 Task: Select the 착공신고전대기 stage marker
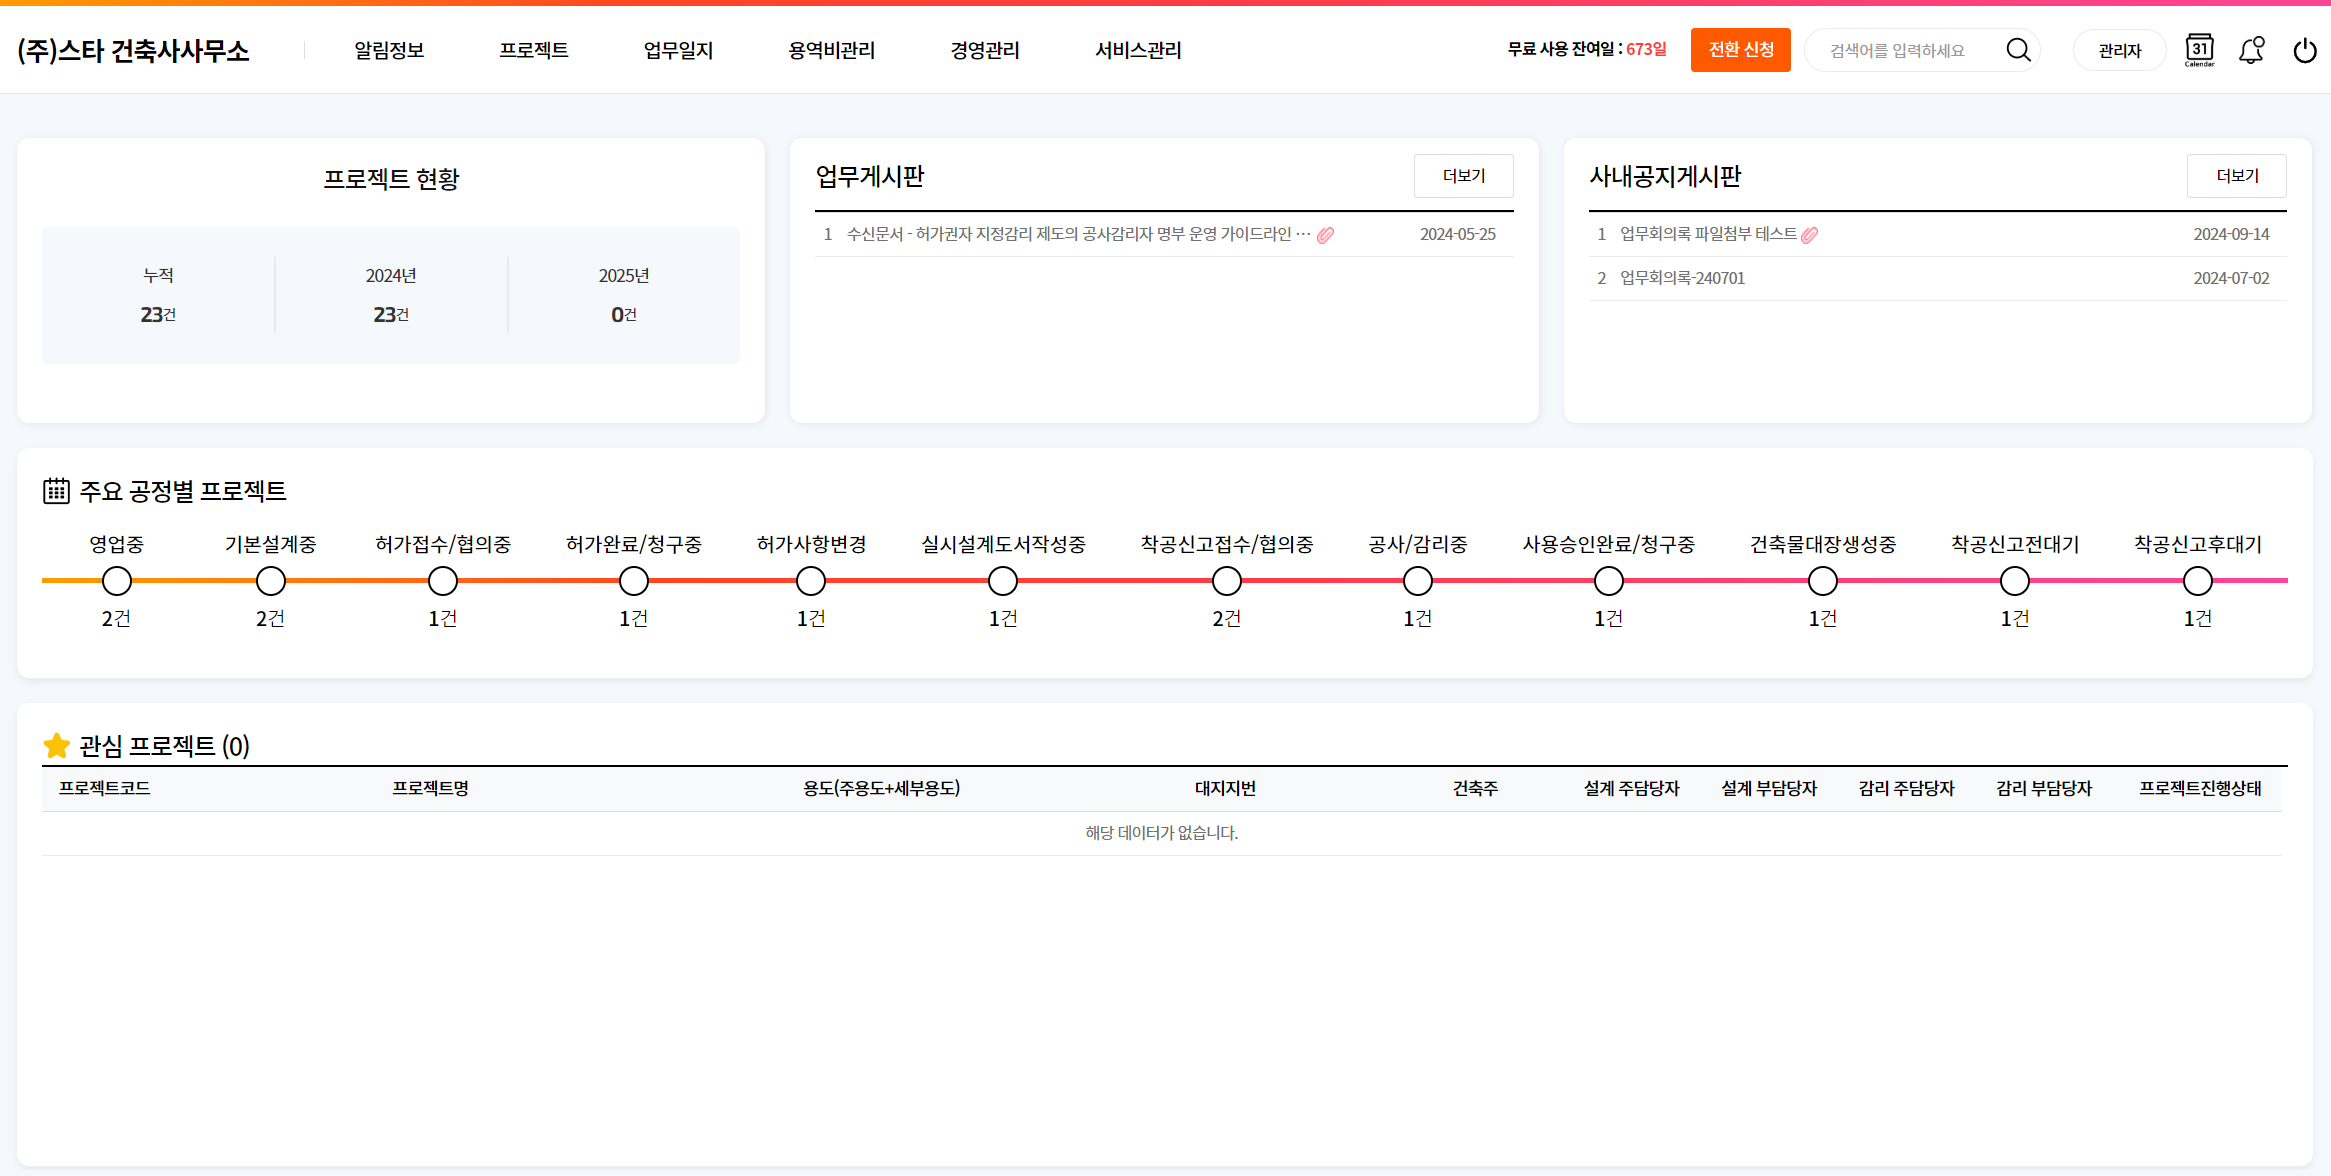coord(2015,580)
